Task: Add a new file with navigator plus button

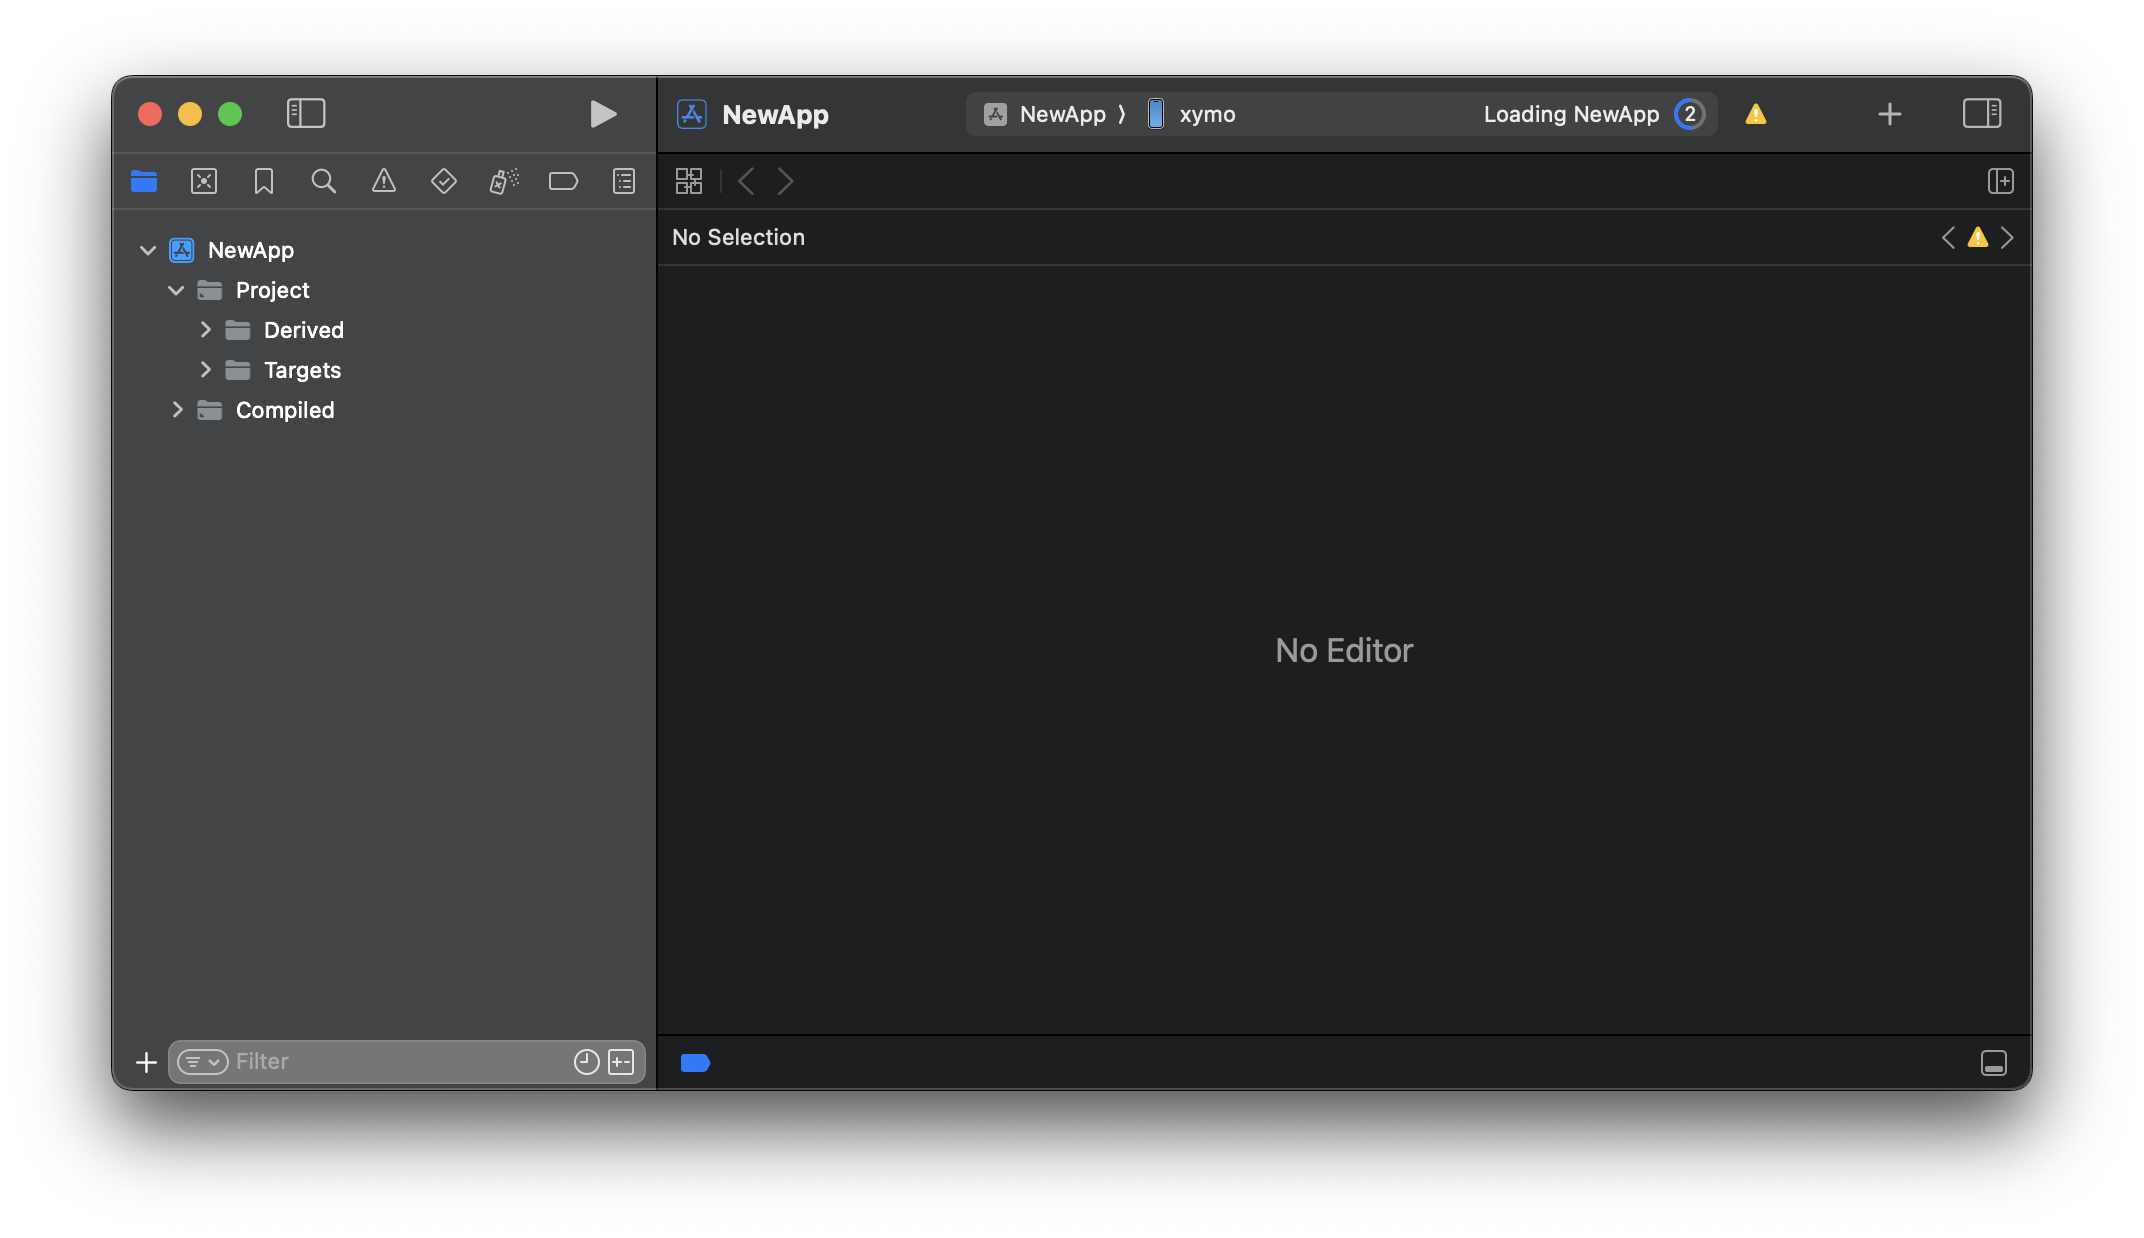Action: tap(146, 1062)
